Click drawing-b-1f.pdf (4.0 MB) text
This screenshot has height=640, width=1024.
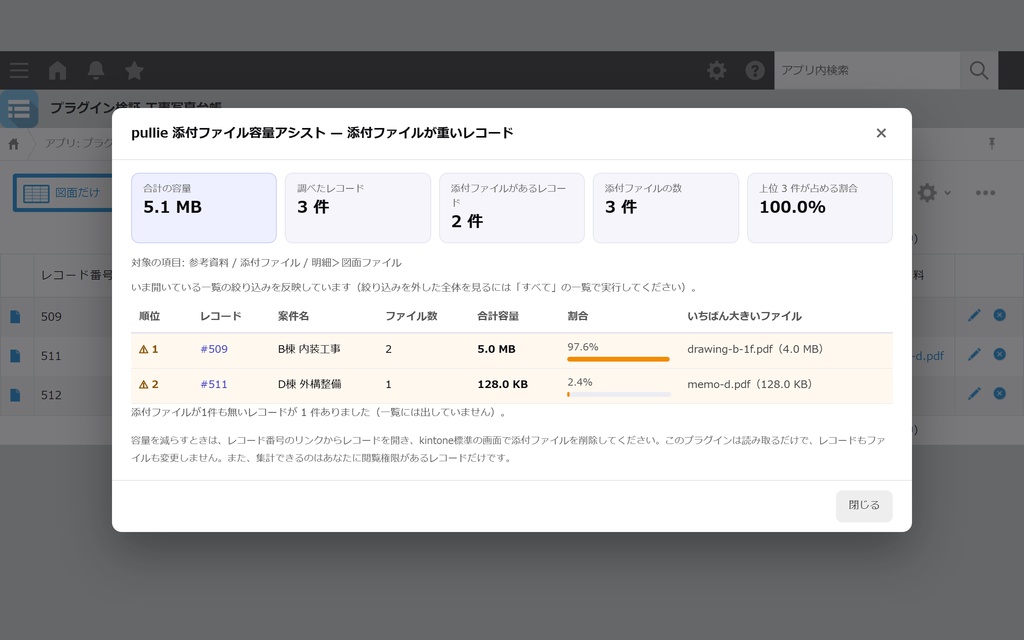(755, 349)
